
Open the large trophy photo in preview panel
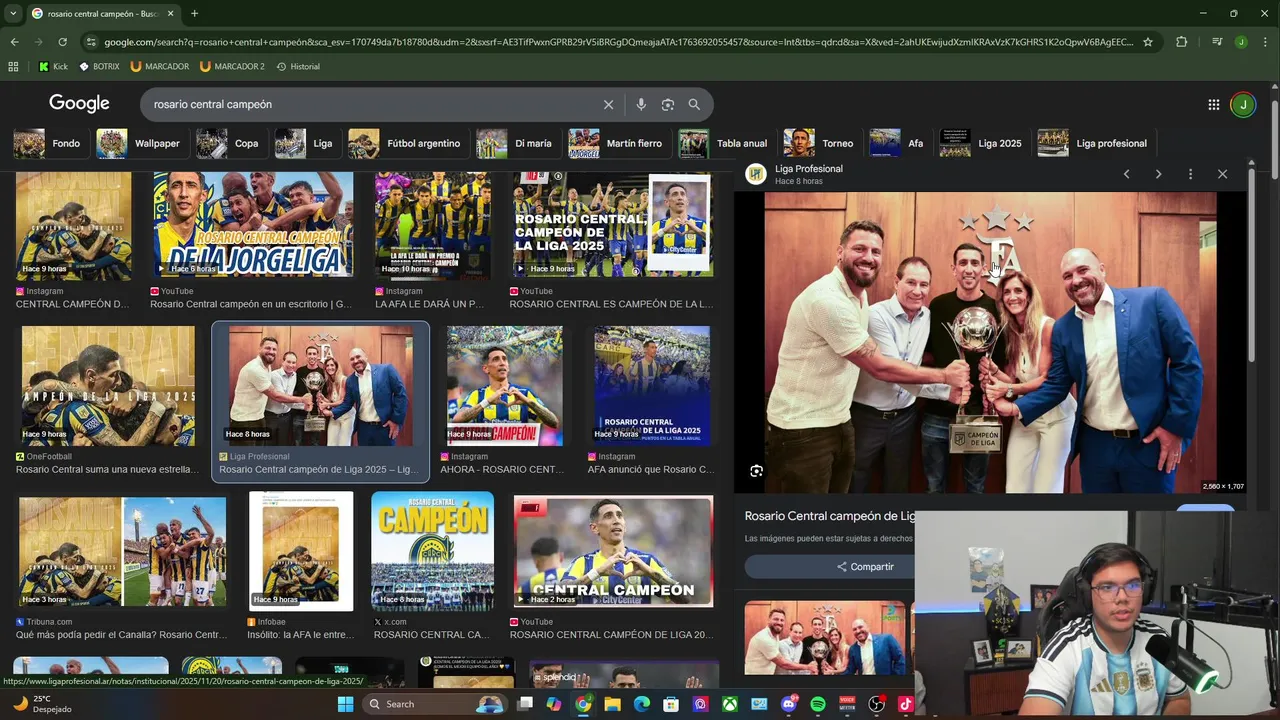point(990,342)
